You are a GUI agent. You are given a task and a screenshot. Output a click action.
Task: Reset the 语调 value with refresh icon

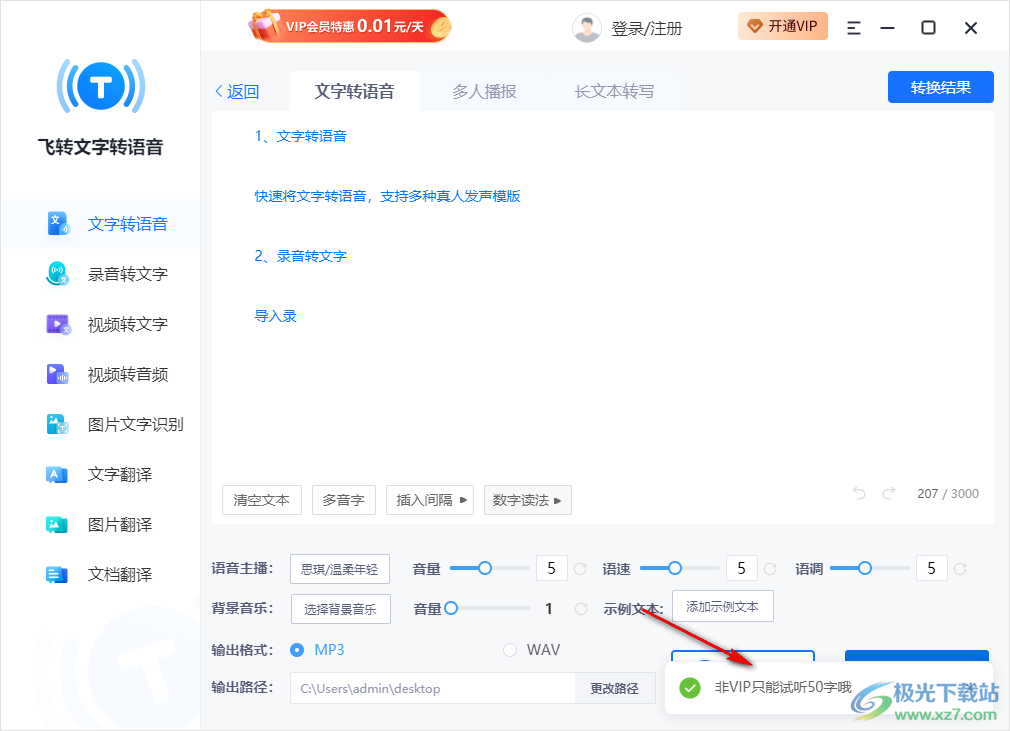coord(960,569)
